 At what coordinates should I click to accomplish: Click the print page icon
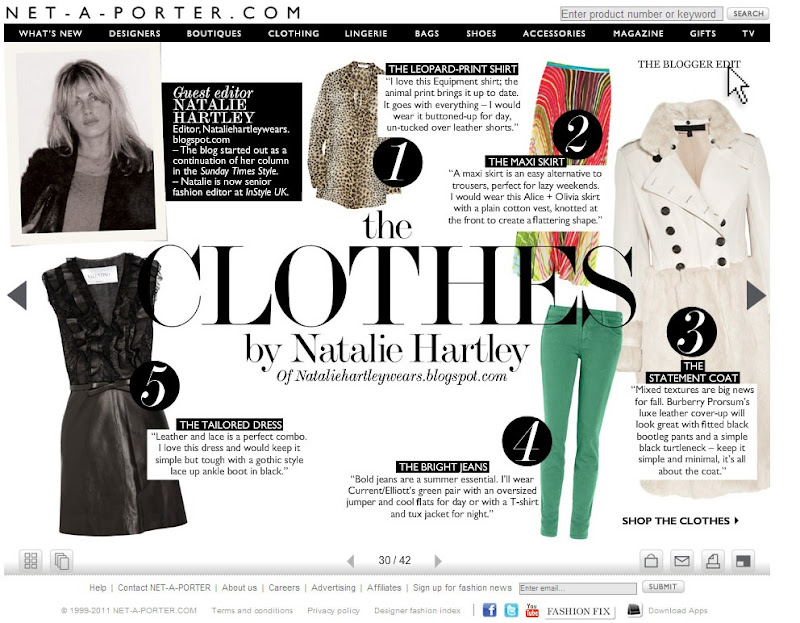[713, 560]
